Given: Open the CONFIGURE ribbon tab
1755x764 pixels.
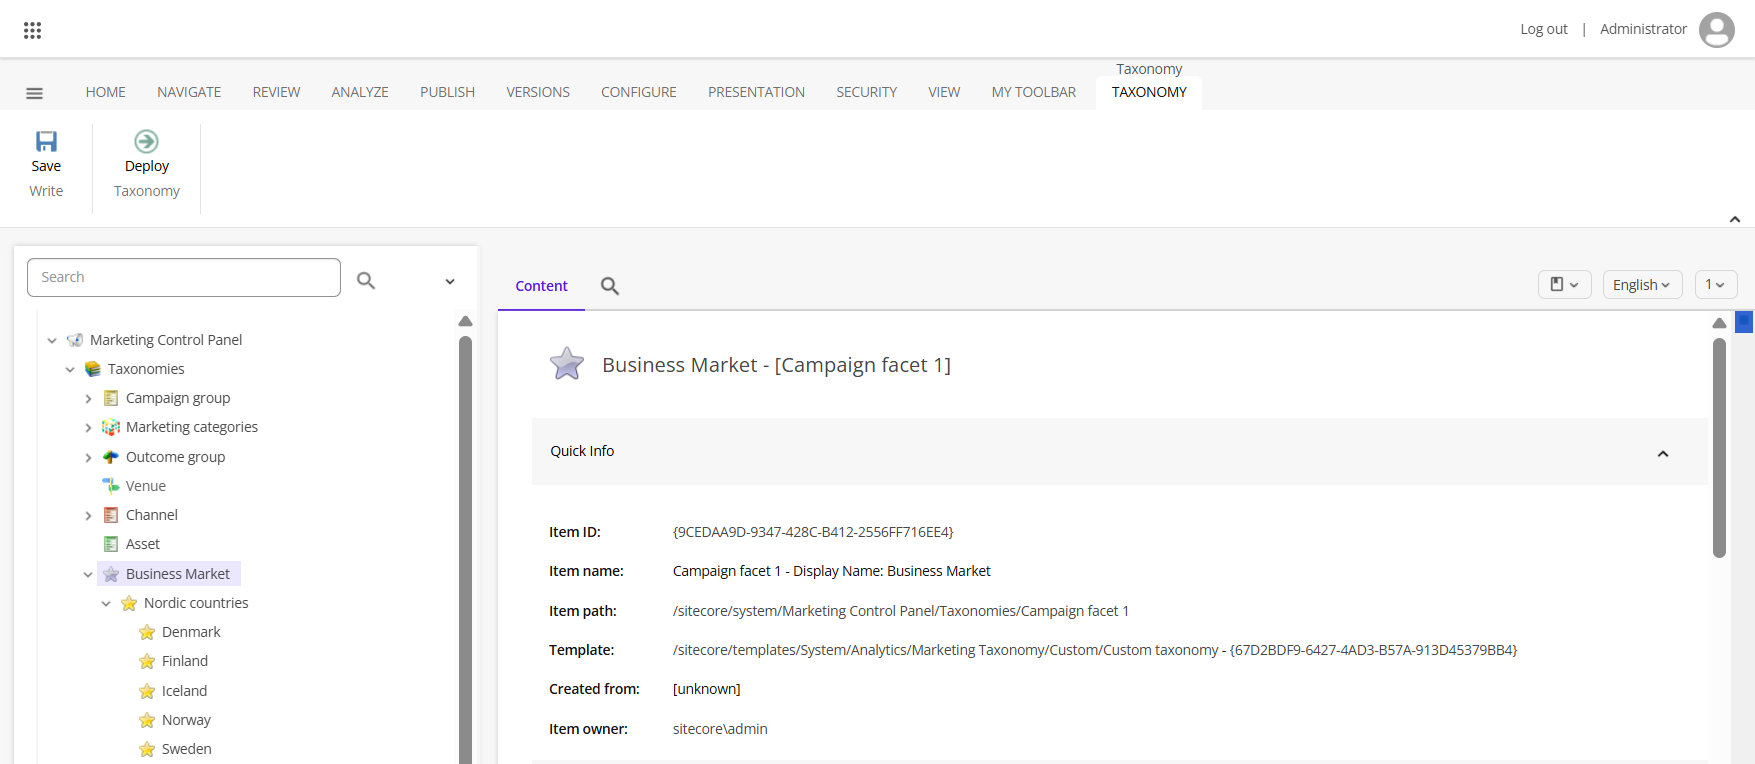Looking at the screenshot, I should pos(639,92).
